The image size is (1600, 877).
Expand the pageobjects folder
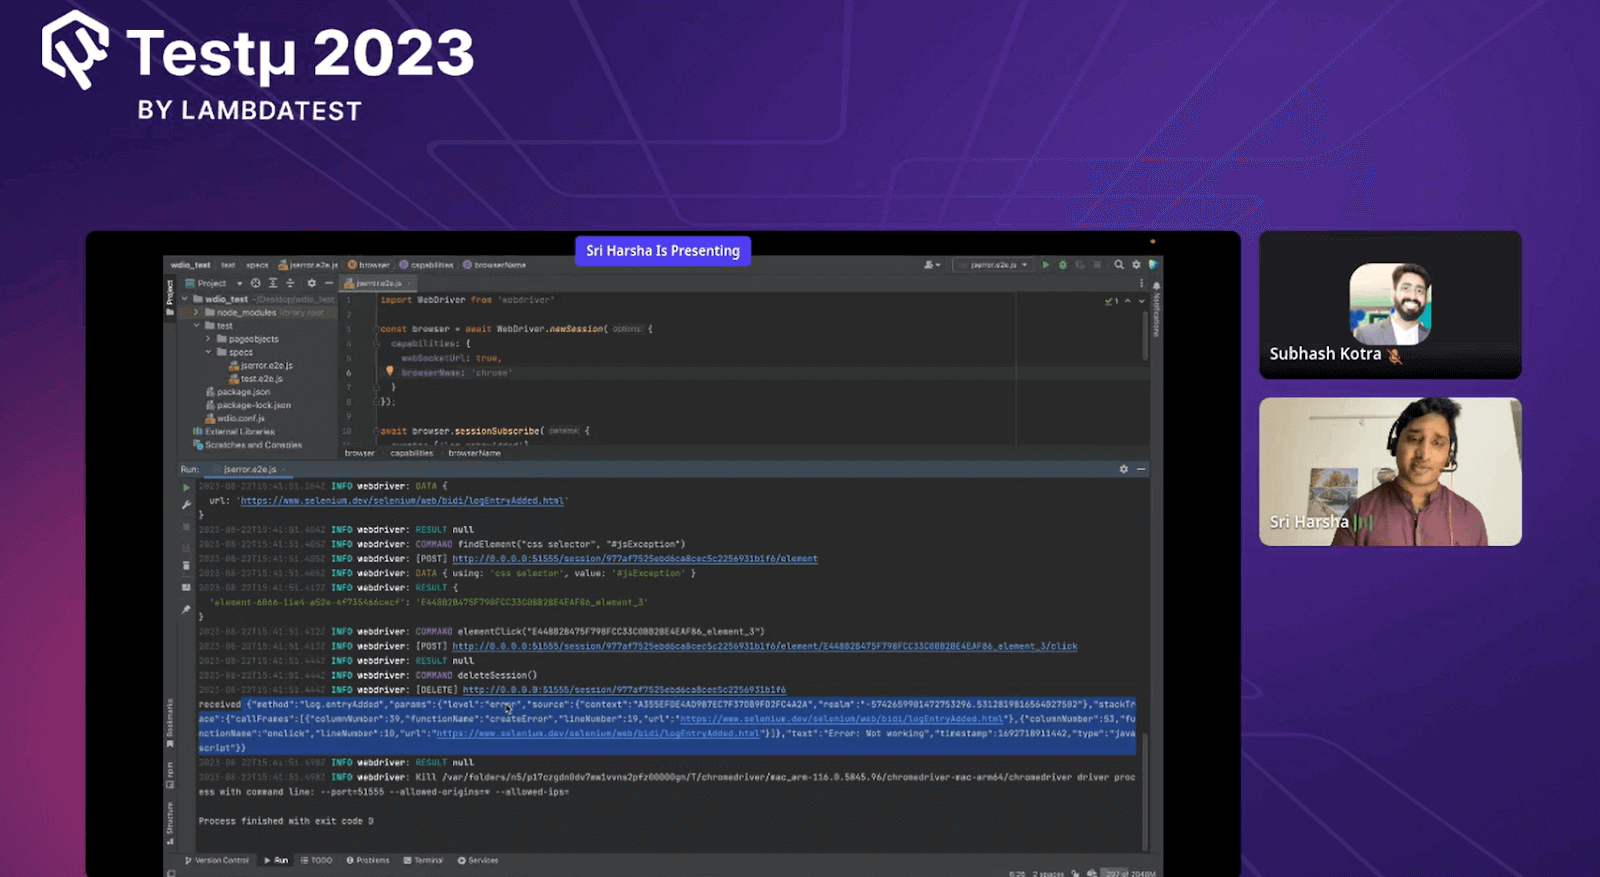pos(209,339)
